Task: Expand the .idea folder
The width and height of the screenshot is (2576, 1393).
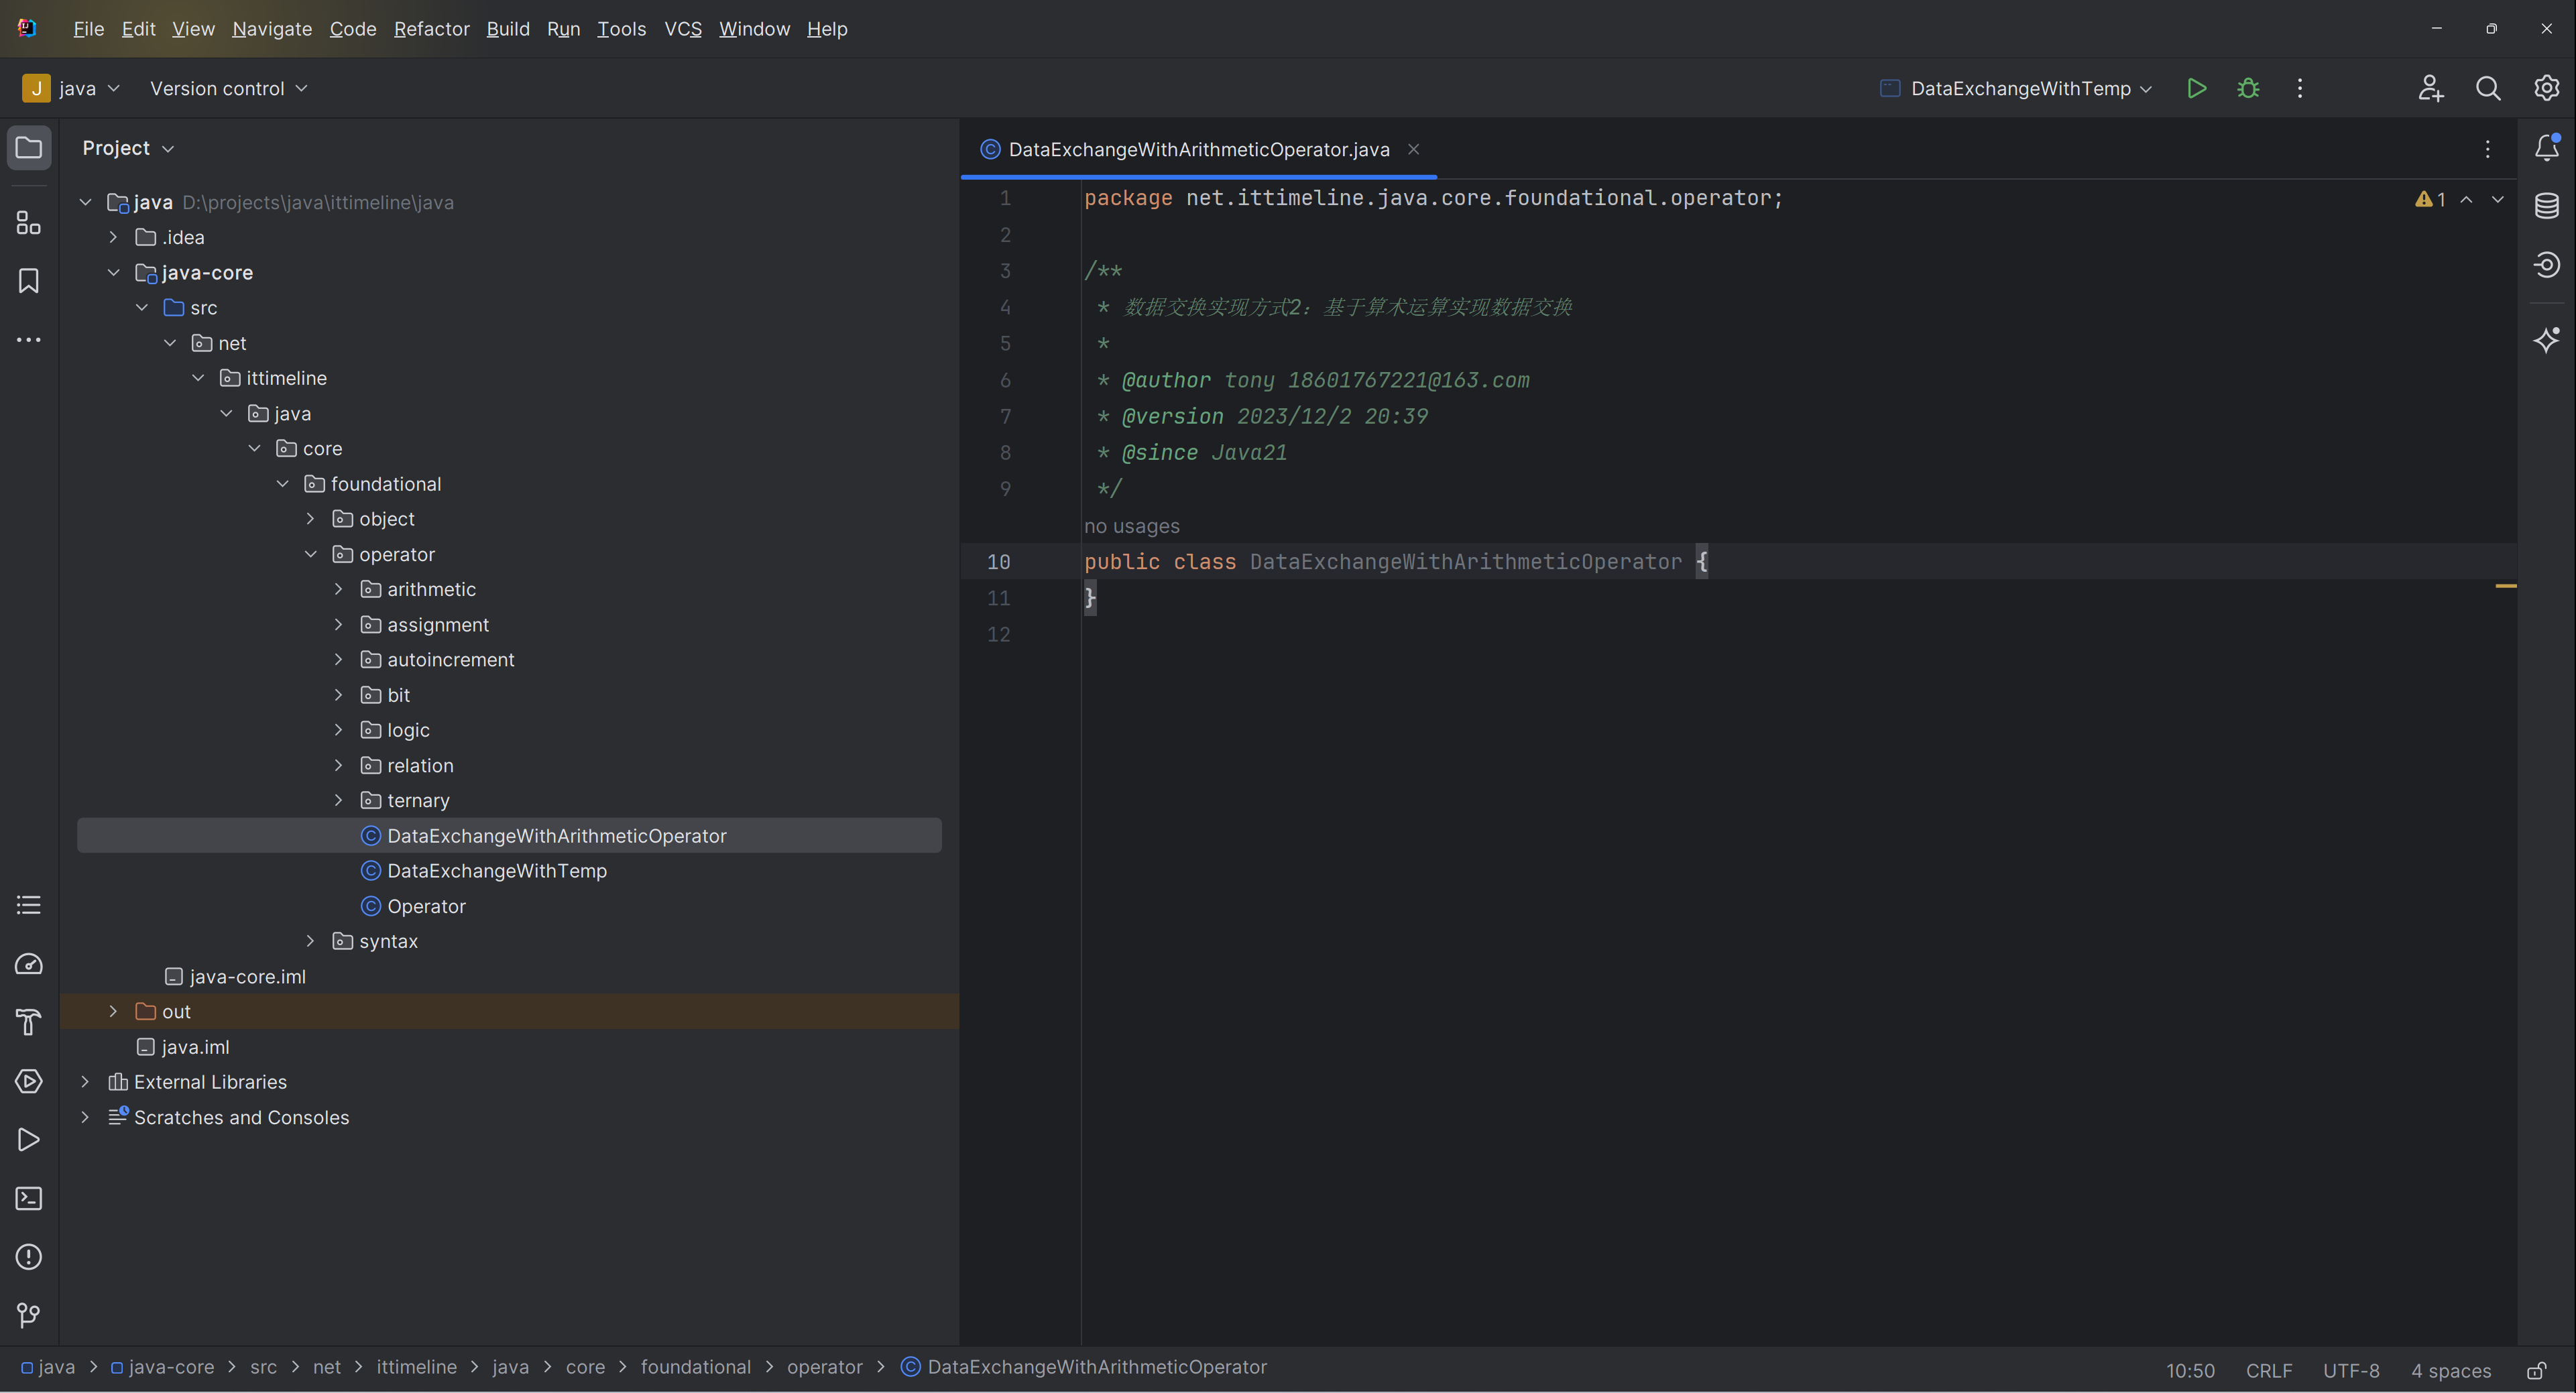Action: pyautogui.click(x=113, y=237)
